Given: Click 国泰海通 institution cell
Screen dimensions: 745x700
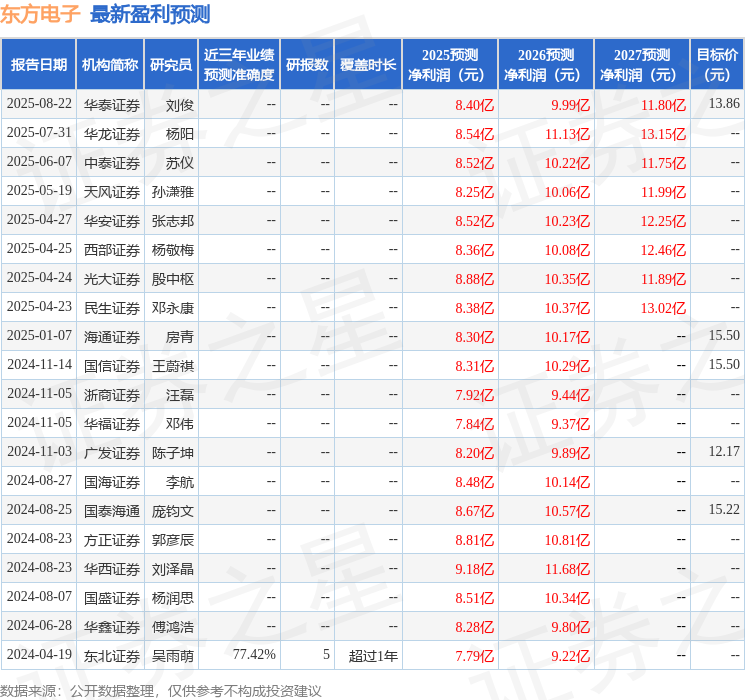Looking at the screenshot, I should click(112, 511).
